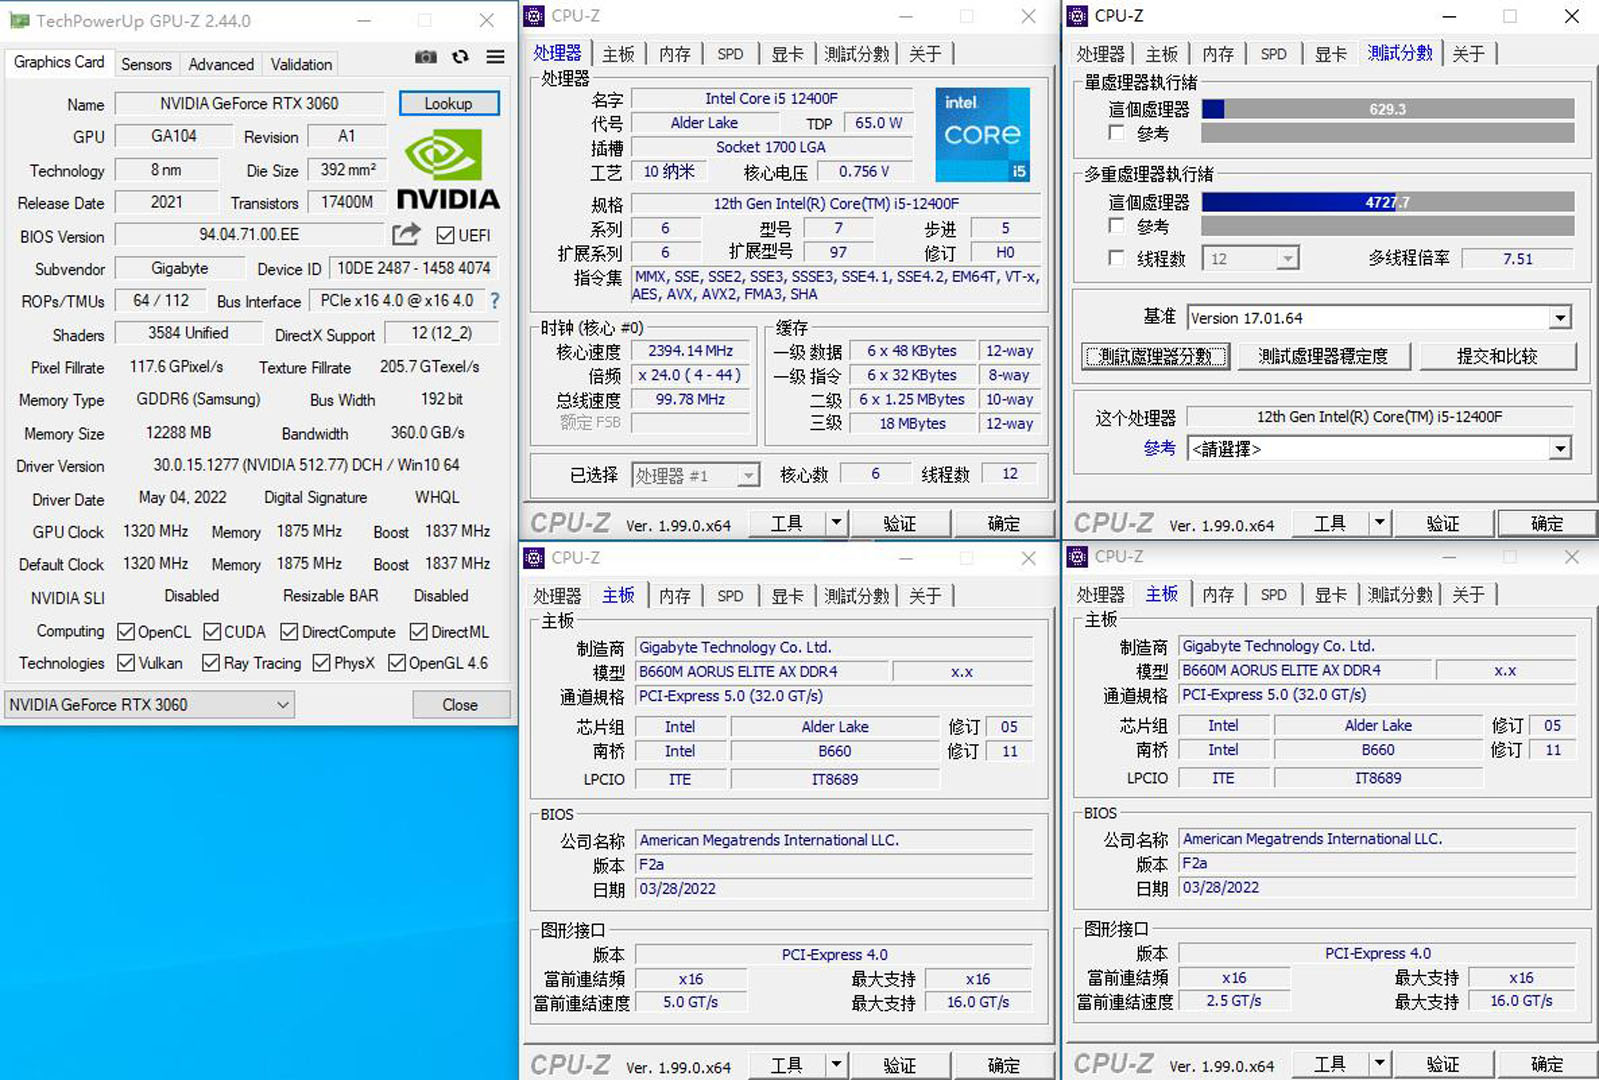Open SPD tab in bottom-left CPU-Z window
Image resolution: width=1599 pixels, height=1080 pixels.
coord(730,596)
